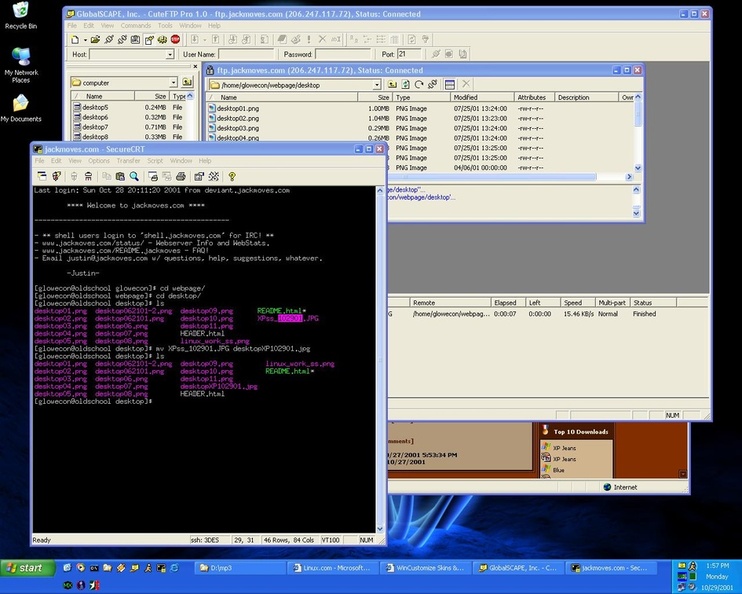Click the Delete X icon in CuteFTP main toolbar
Viewport: 742px width, 594px height.
coord(322,40)
